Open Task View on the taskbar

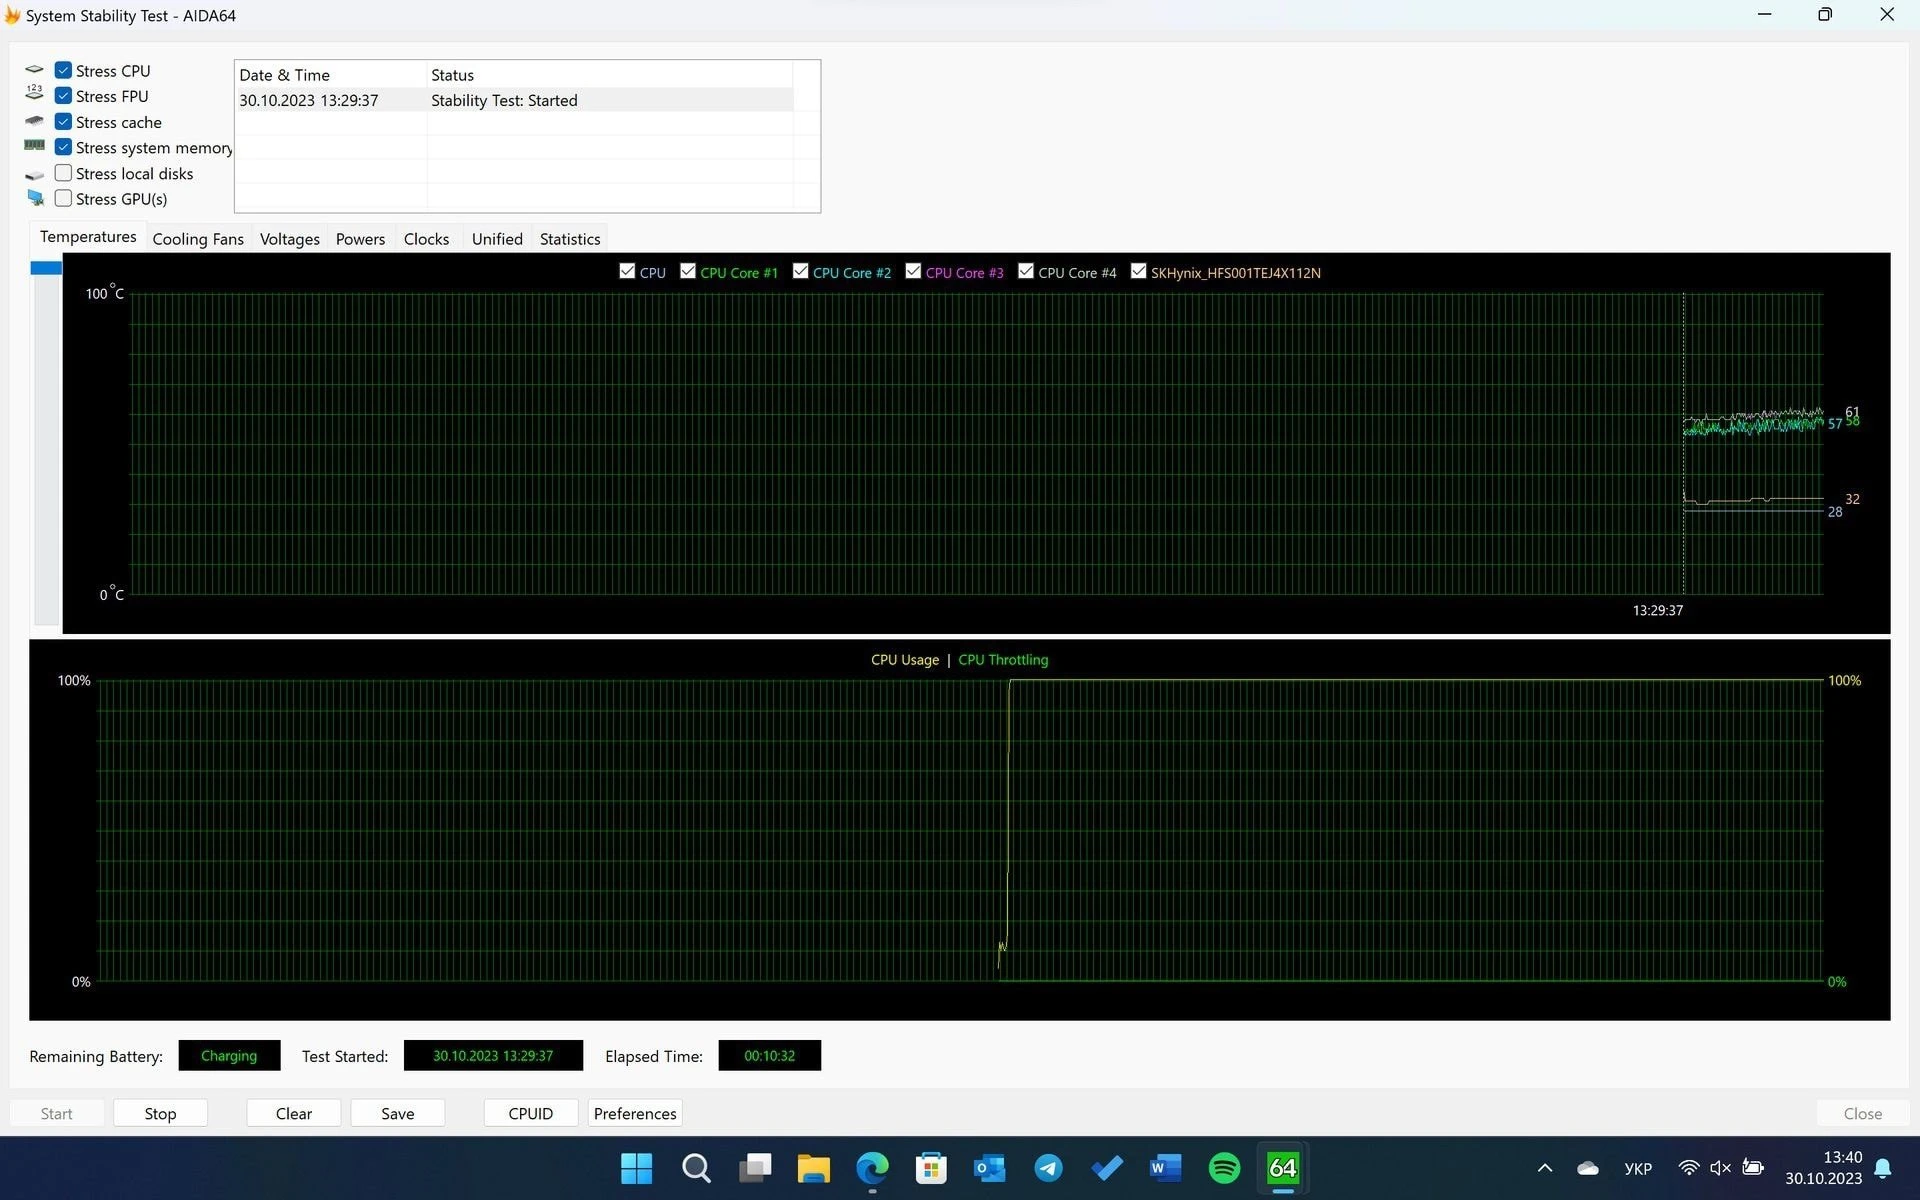pos(755,1168)
